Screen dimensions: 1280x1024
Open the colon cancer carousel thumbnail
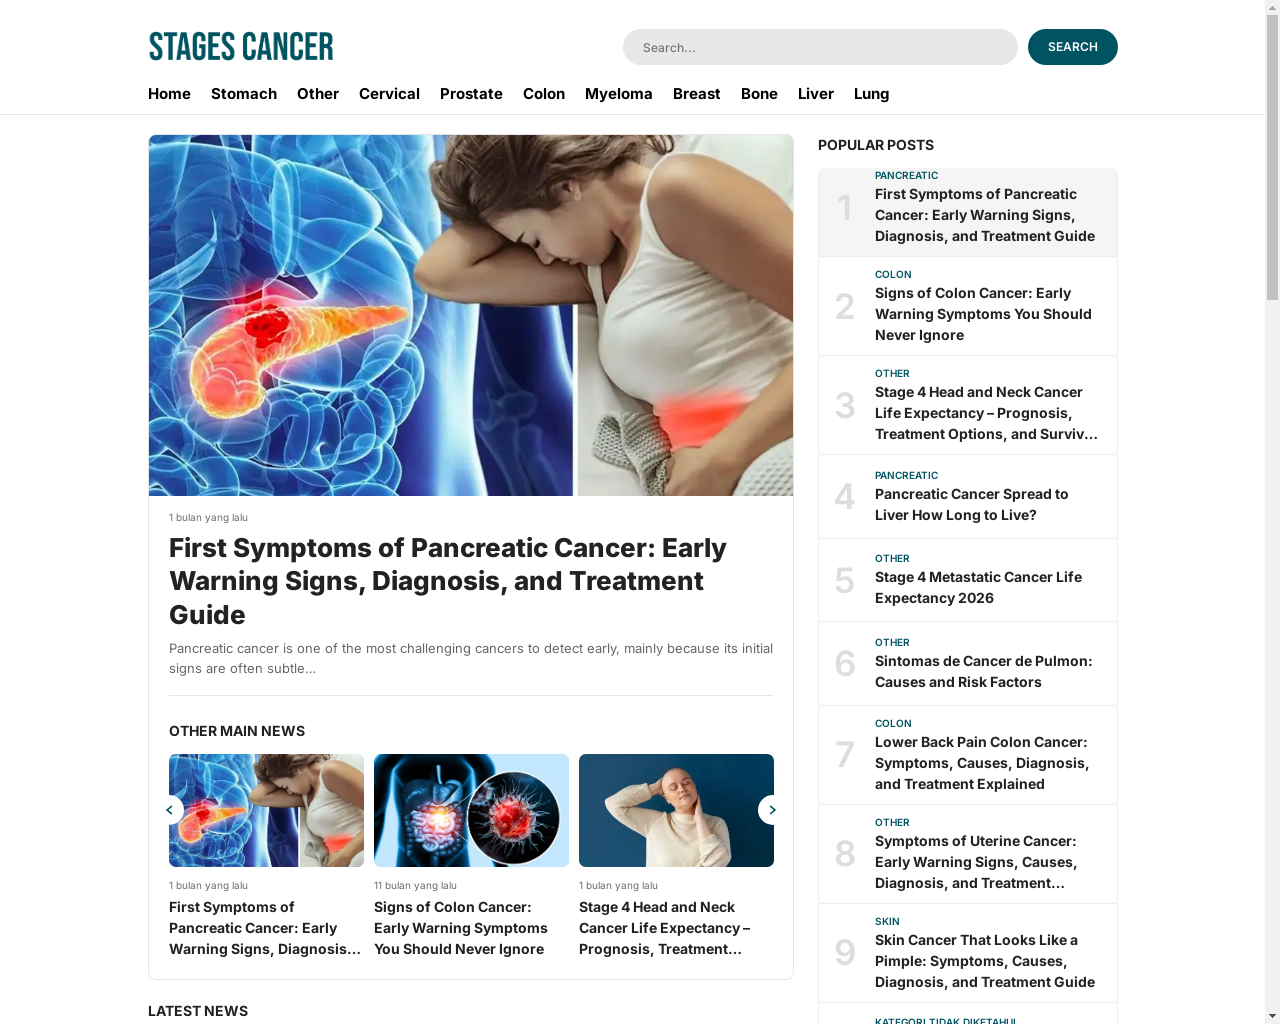[x=471, y=810]
